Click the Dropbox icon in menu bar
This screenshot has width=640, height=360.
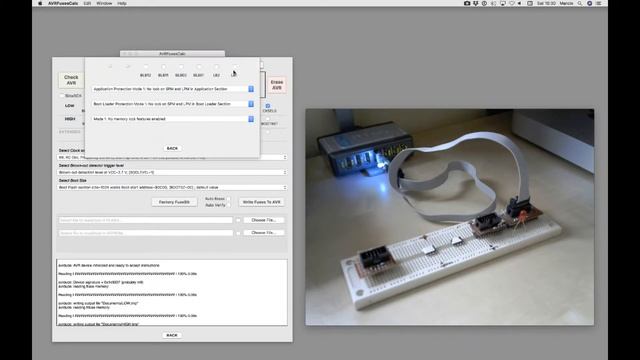[x=476, y=3]
